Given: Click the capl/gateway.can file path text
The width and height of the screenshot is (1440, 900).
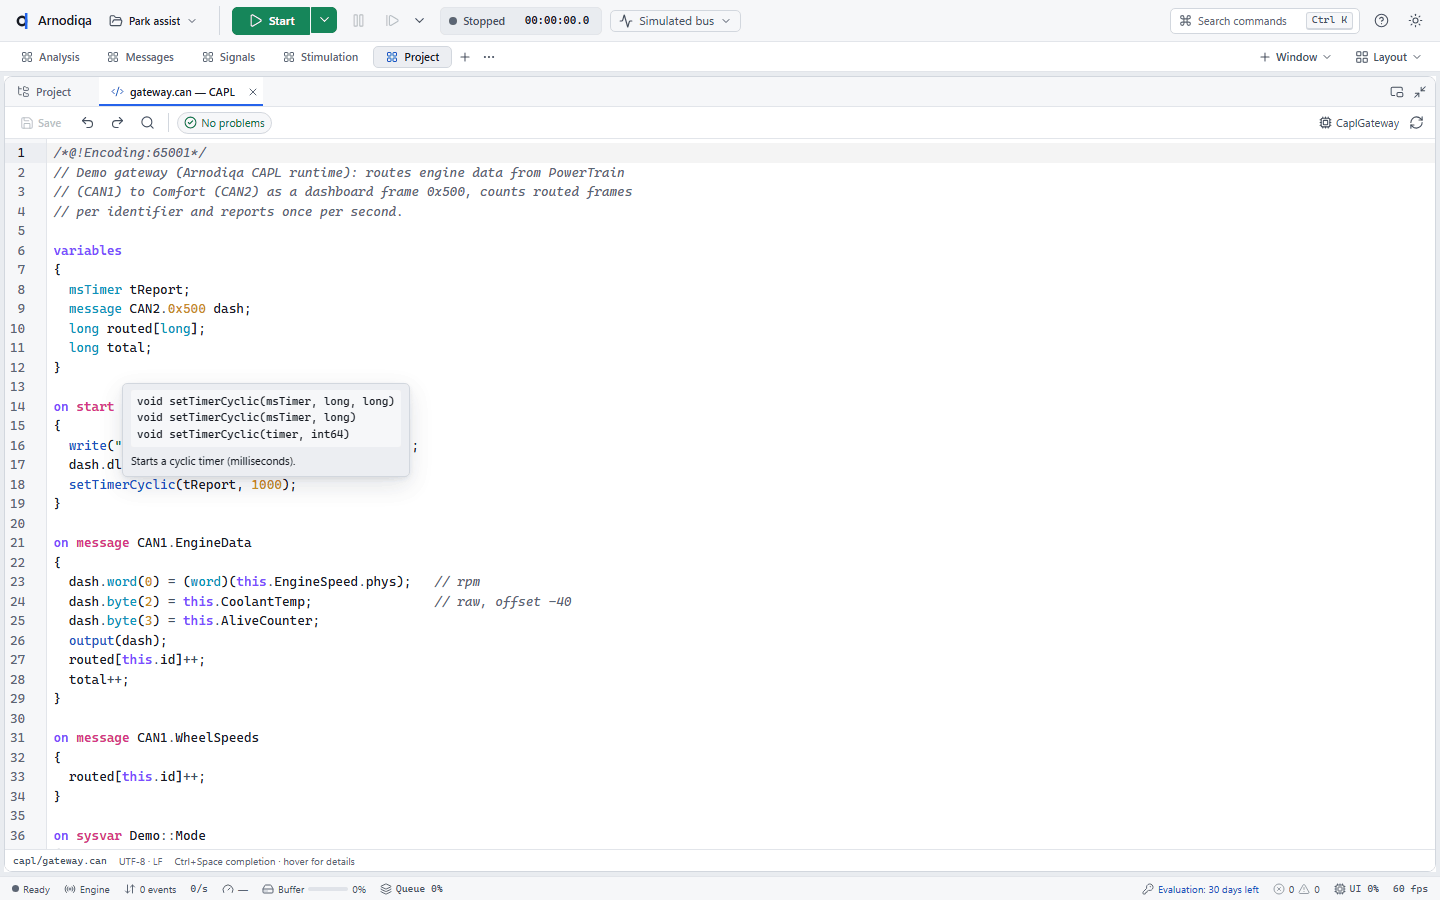Looking at the screenshot, I should [x=60, y=862].
